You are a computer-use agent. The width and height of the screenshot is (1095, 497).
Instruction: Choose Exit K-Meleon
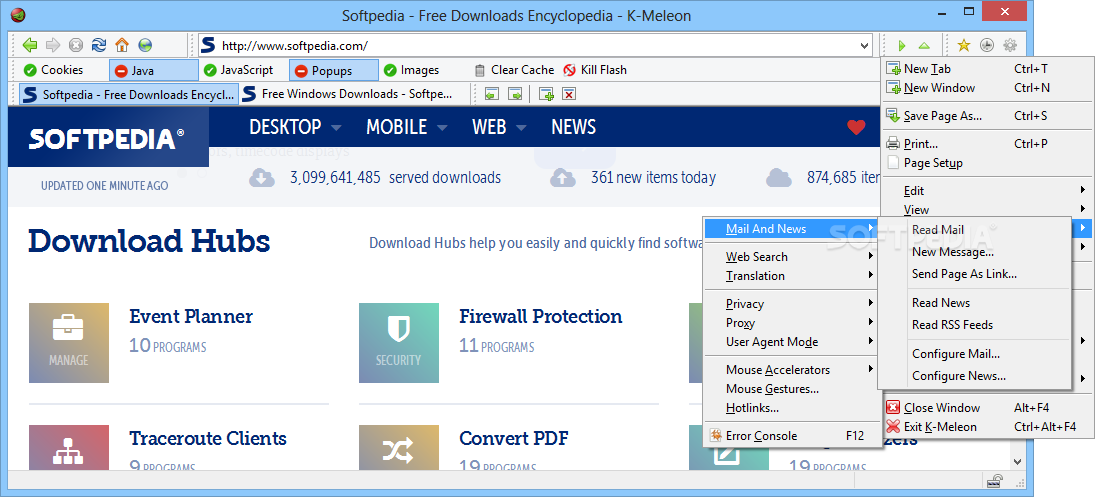click(x=987, y=426)
